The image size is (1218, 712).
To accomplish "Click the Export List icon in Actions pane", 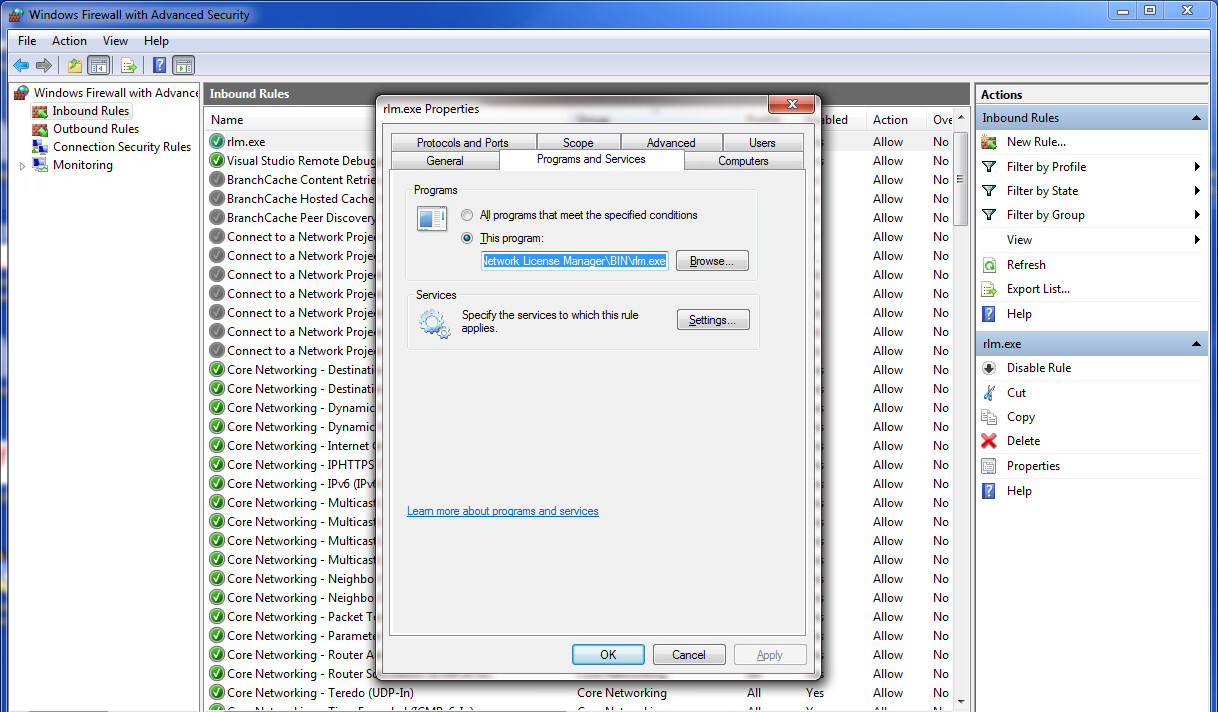I will click(989, 289).
